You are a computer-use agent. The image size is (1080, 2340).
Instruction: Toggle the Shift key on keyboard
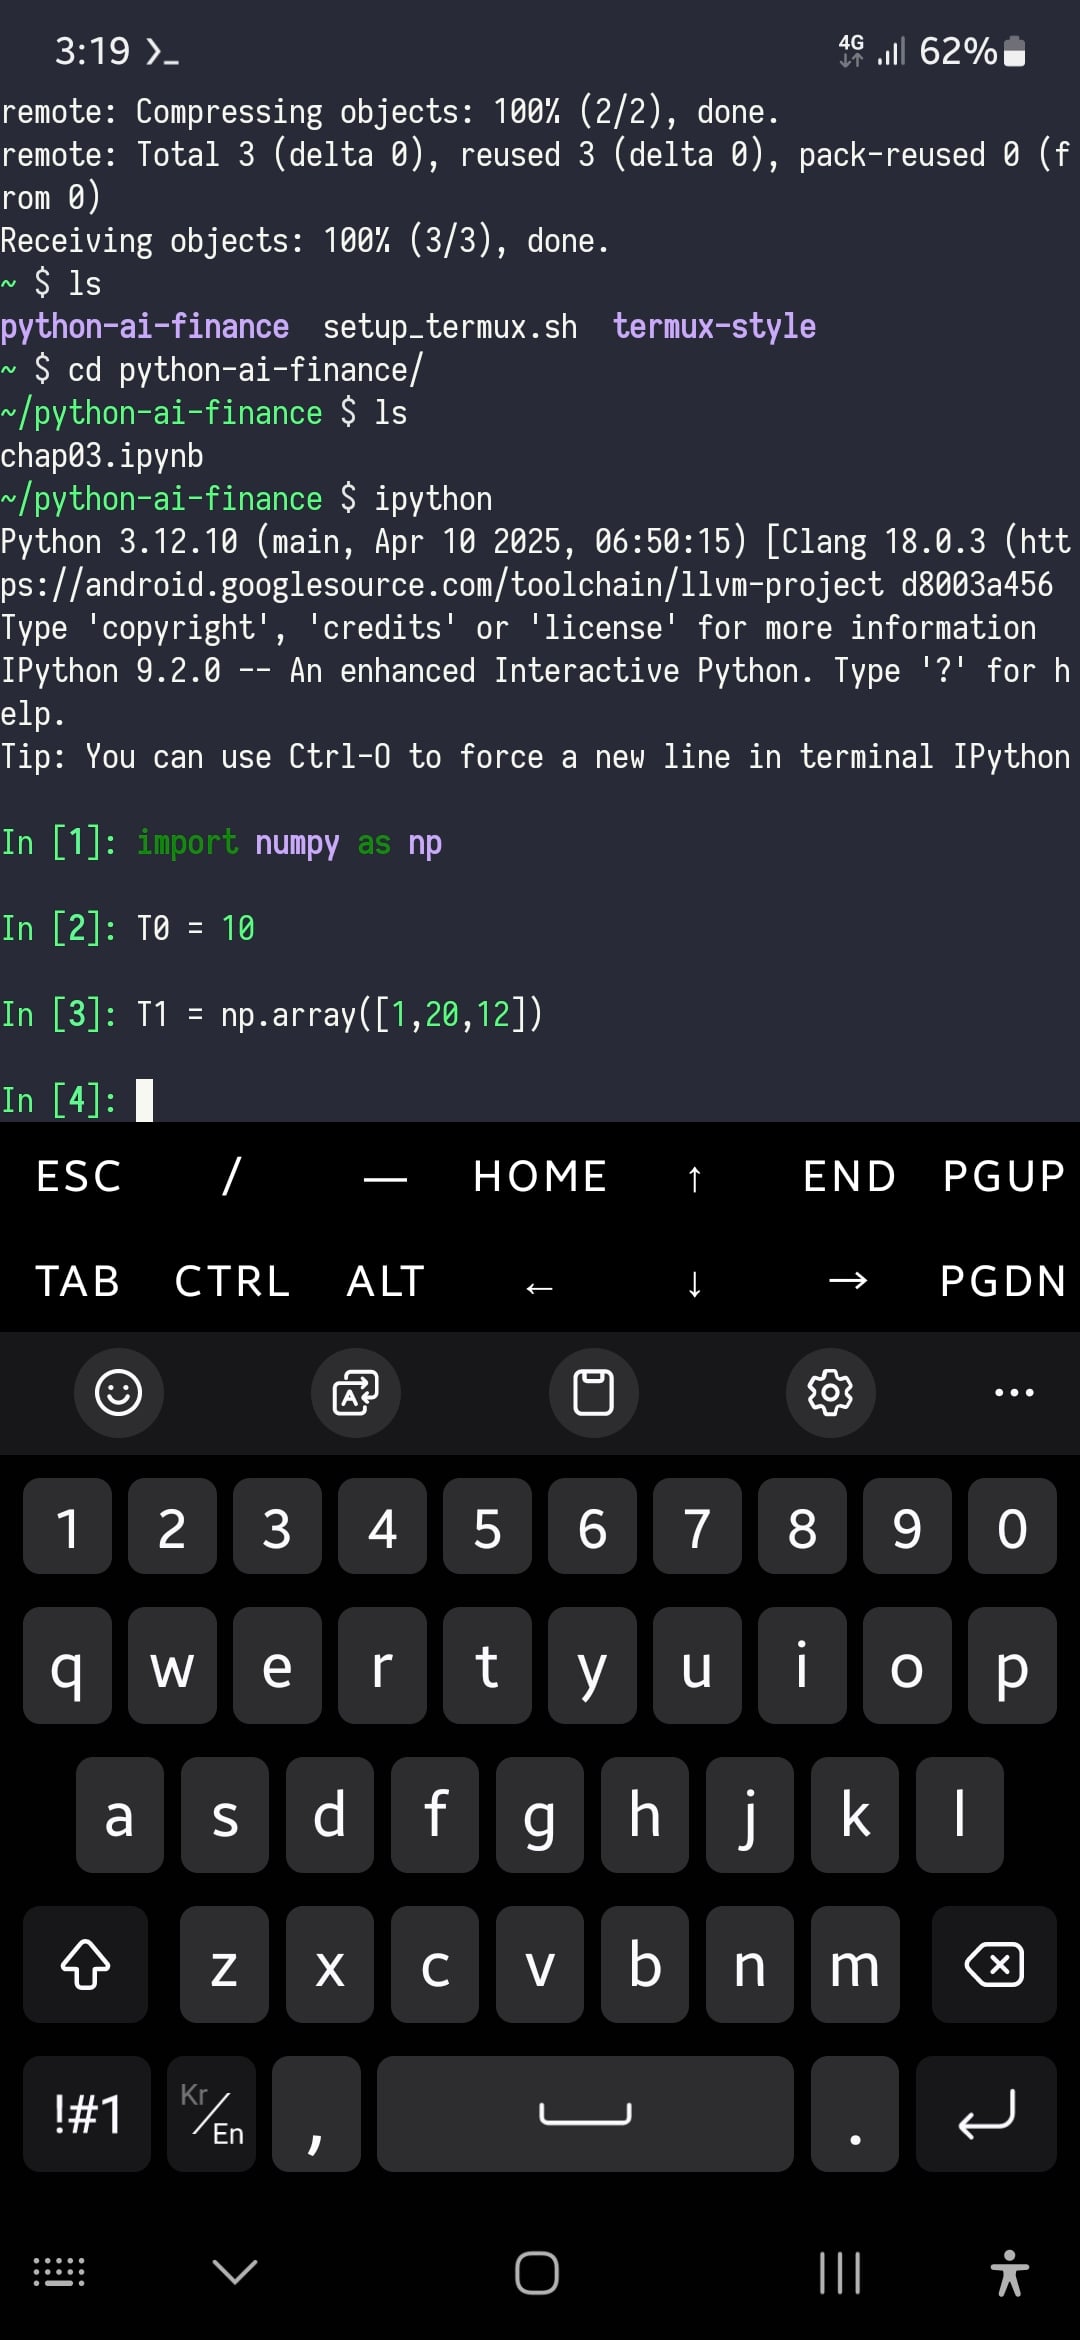85,1964
